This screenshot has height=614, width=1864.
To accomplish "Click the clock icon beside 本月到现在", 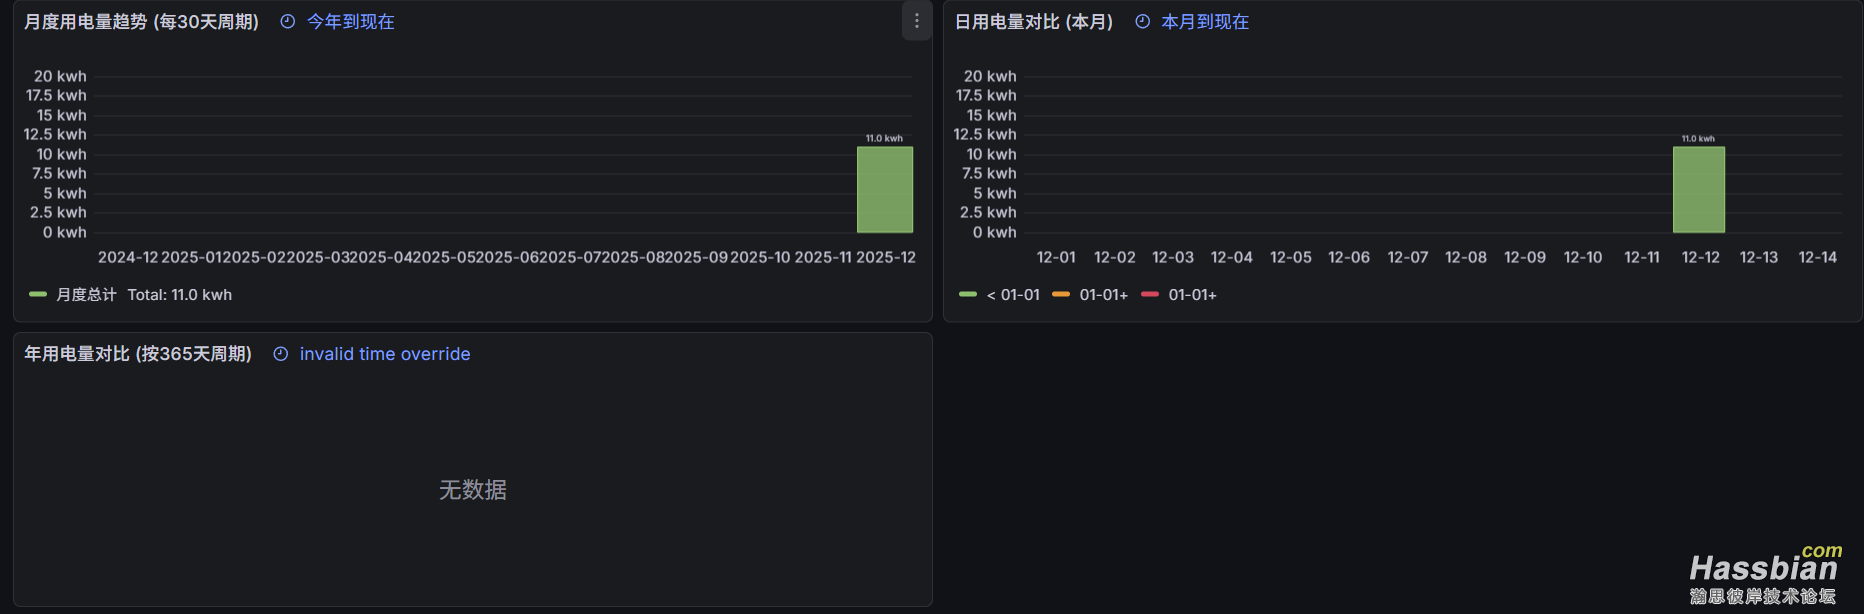I will (x=1142, y=22).
